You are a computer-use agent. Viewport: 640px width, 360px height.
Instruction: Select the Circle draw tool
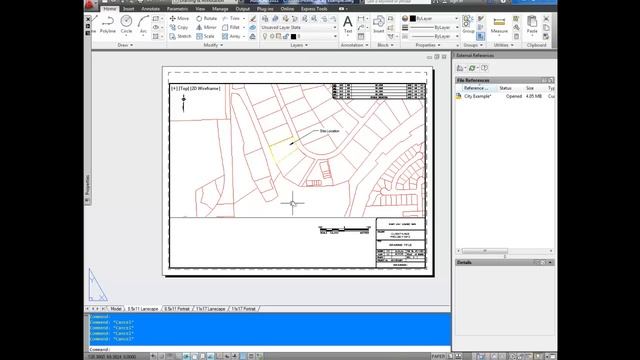(x=126, y=24)
